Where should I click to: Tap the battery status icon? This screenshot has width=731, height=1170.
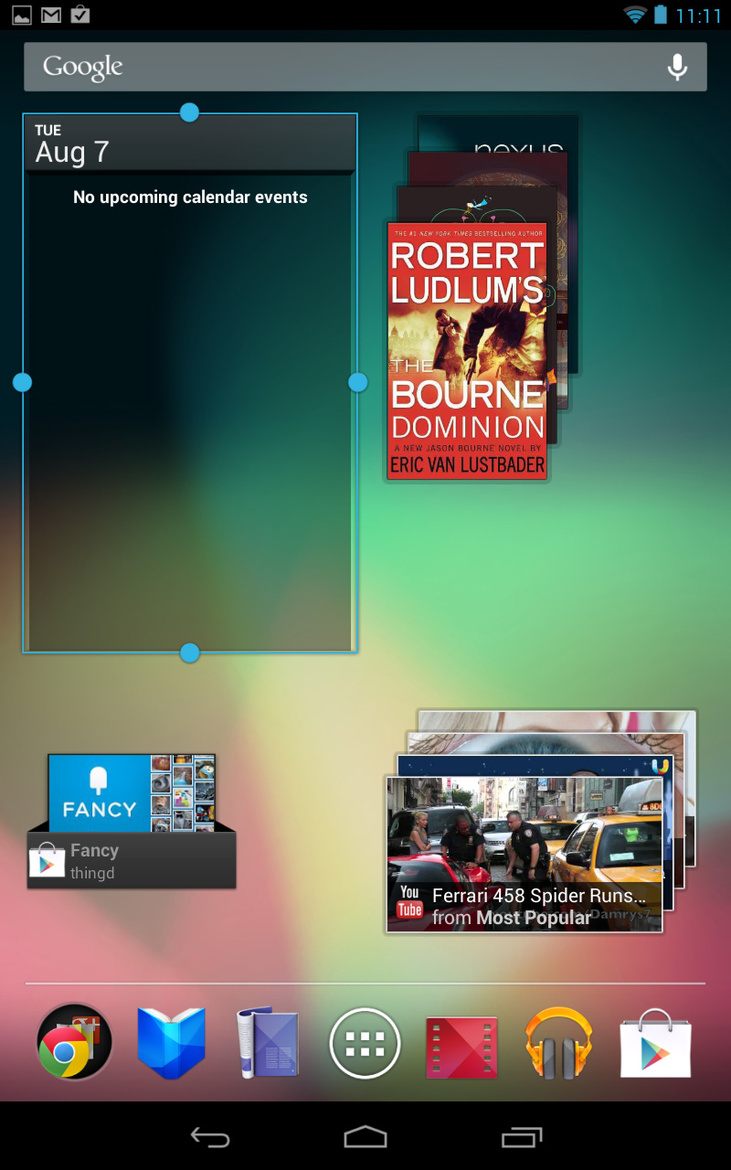point(660,14)
